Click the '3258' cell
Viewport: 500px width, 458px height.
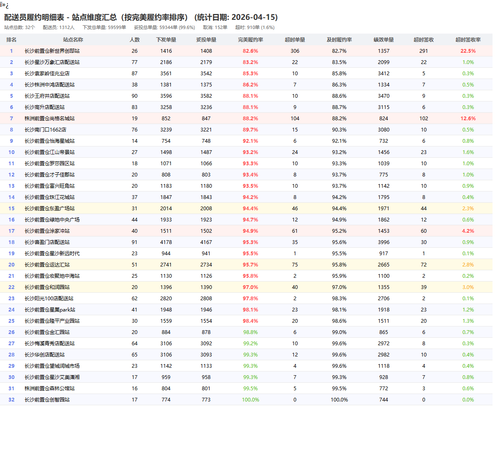coord(166,107)
